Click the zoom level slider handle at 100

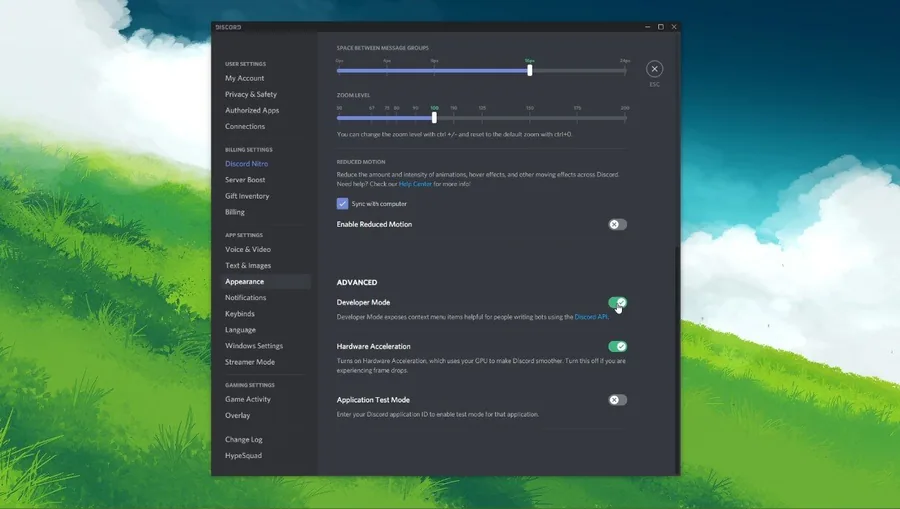point(435,118)
